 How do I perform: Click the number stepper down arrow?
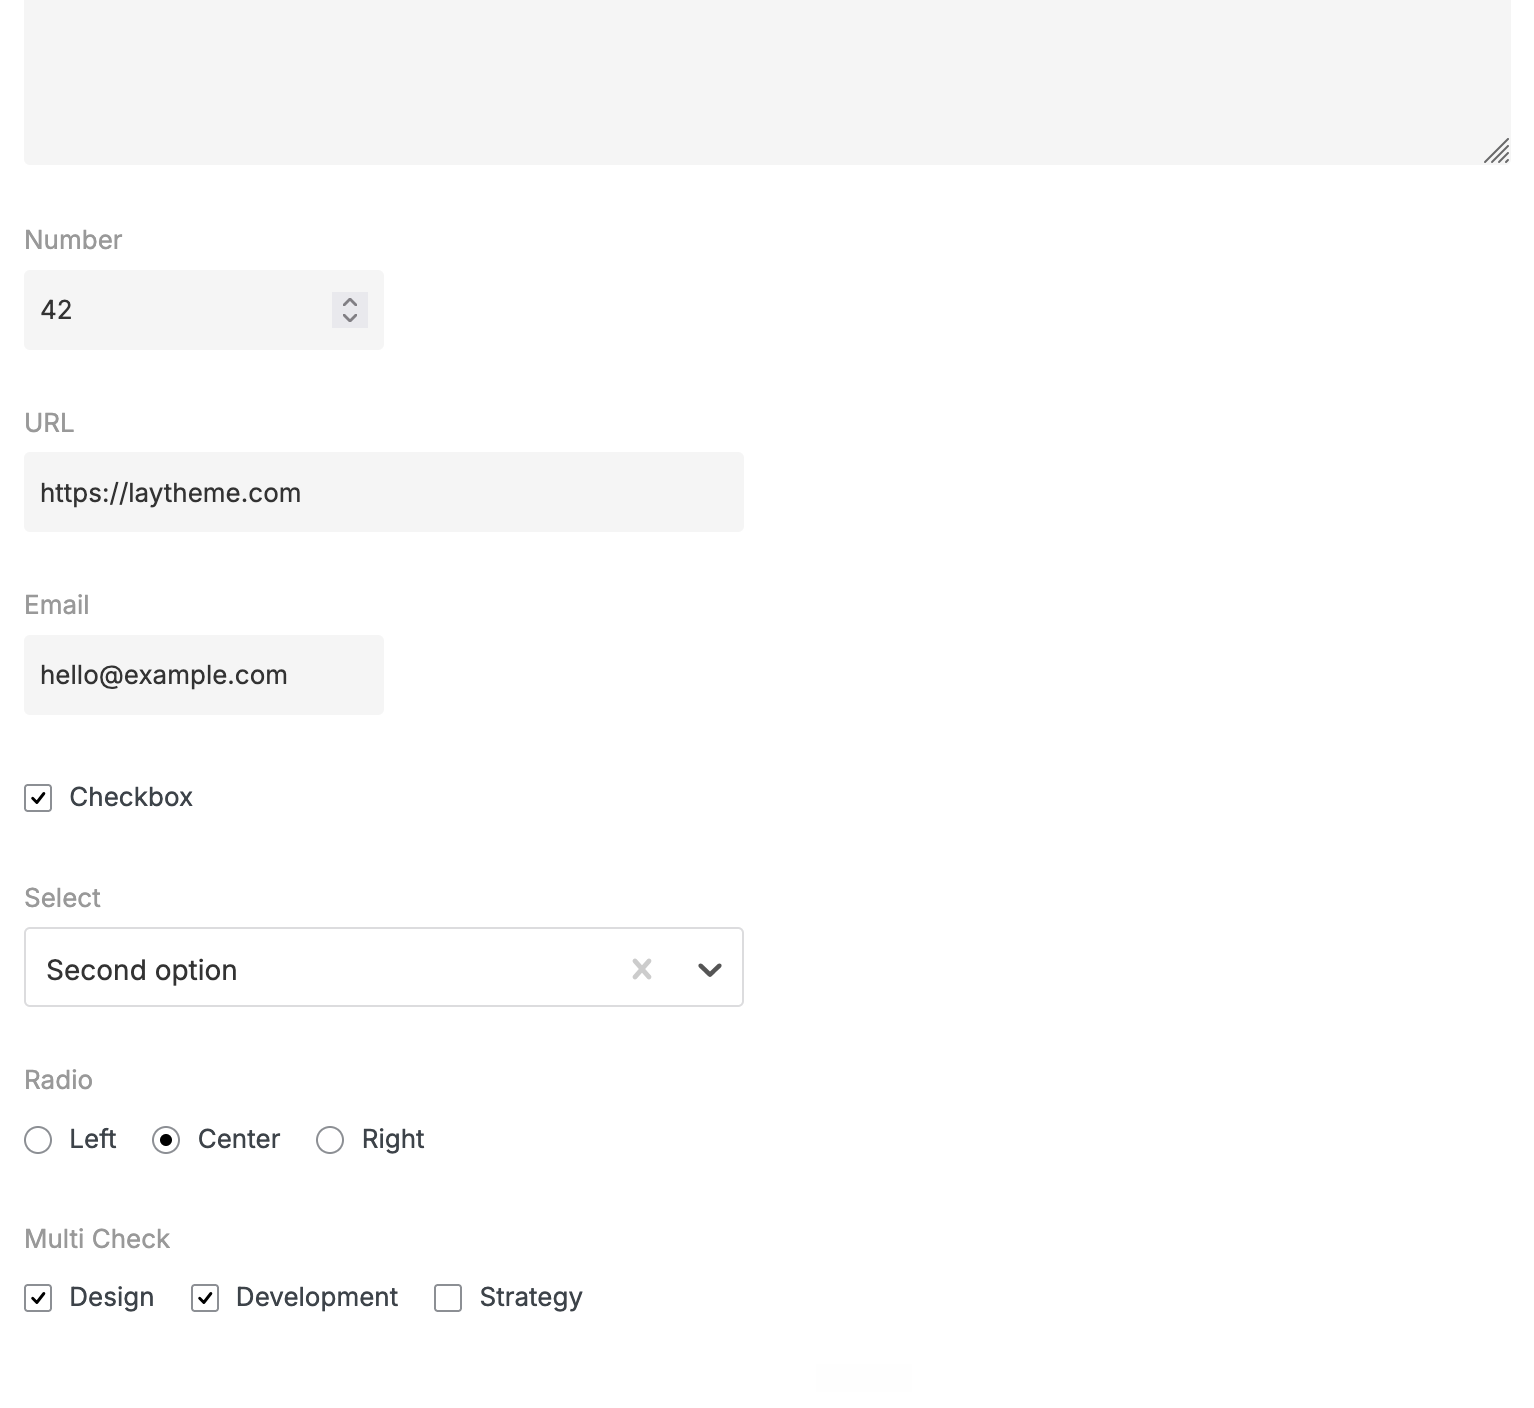350,319
